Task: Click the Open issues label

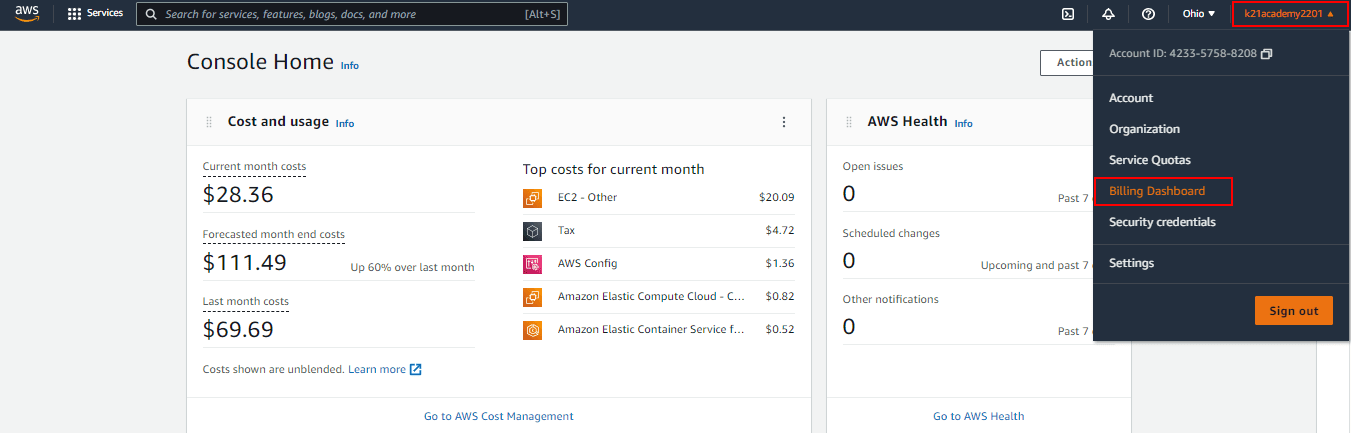Action: point(873,166)
